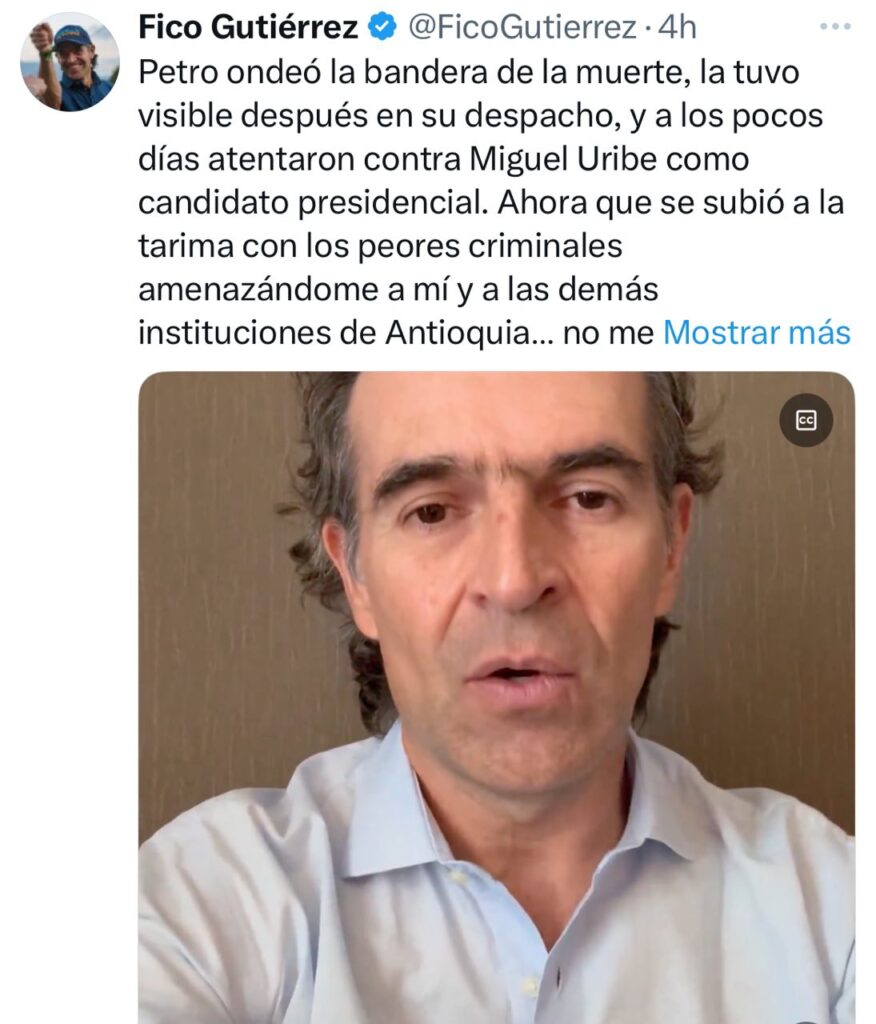Click the brown wall background in video
The height and width of the screenshot is (1024, 876).
tap(216, 588)
